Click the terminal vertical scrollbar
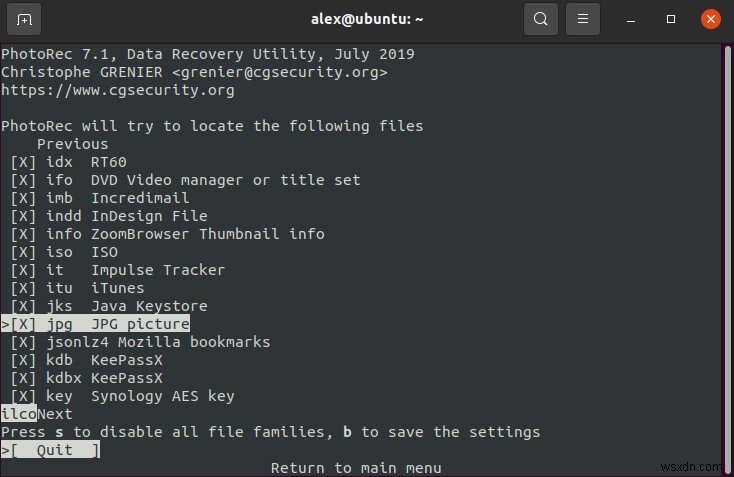The height and width of the screenshot is (477, 734). 727,250
